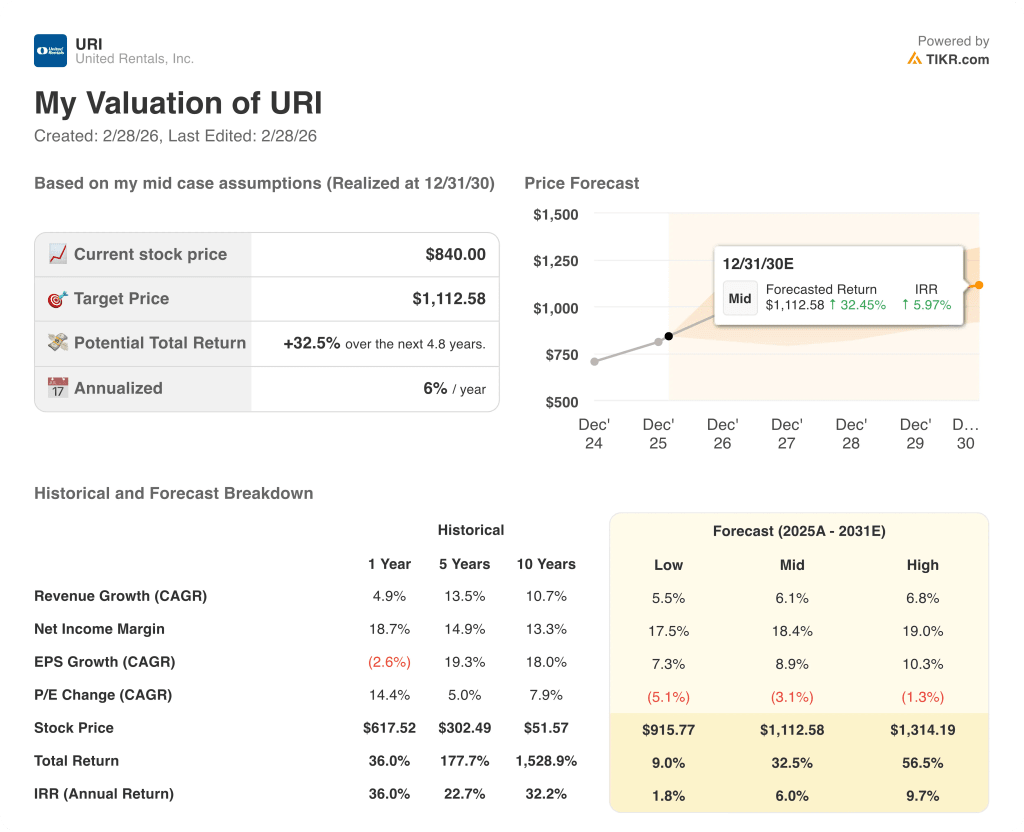Screen dimensions: 1024x832
Task: Click the orange TIKR flame icon
Action: (x=913, y=59)
